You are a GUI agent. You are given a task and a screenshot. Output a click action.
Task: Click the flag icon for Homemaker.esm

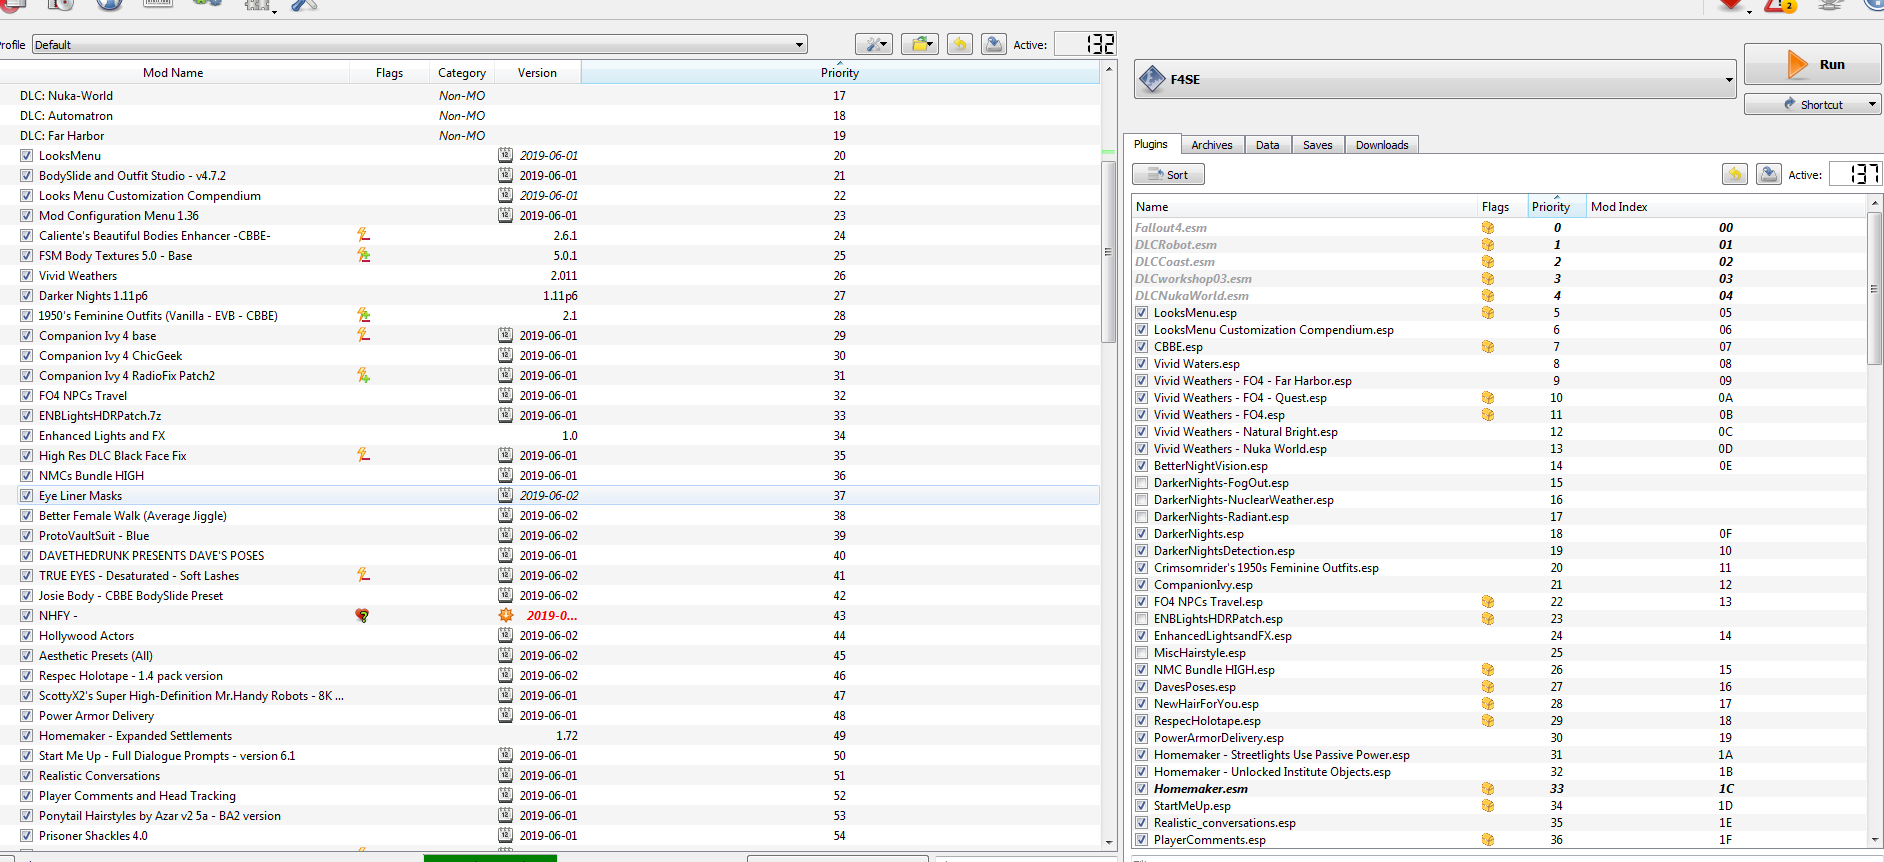point(1488,789)
